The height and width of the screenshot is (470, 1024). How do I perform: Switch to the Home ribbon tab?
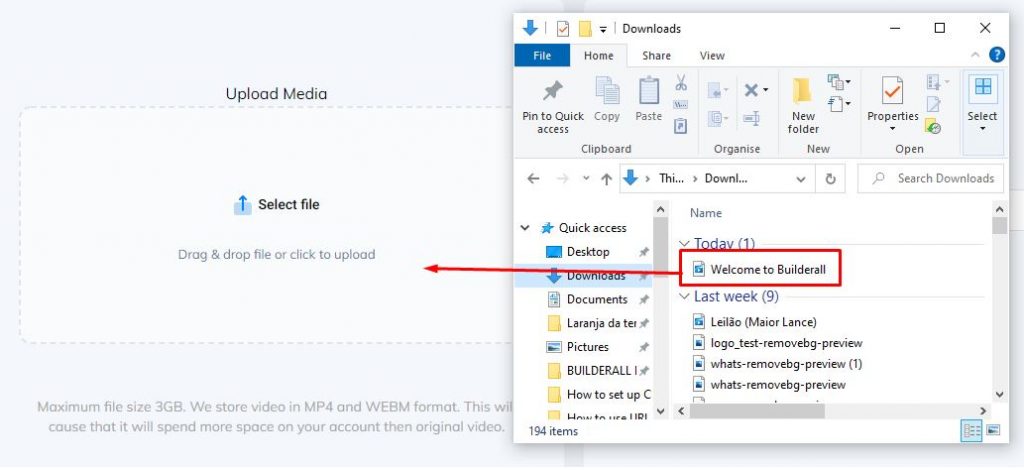pos(599,55)
